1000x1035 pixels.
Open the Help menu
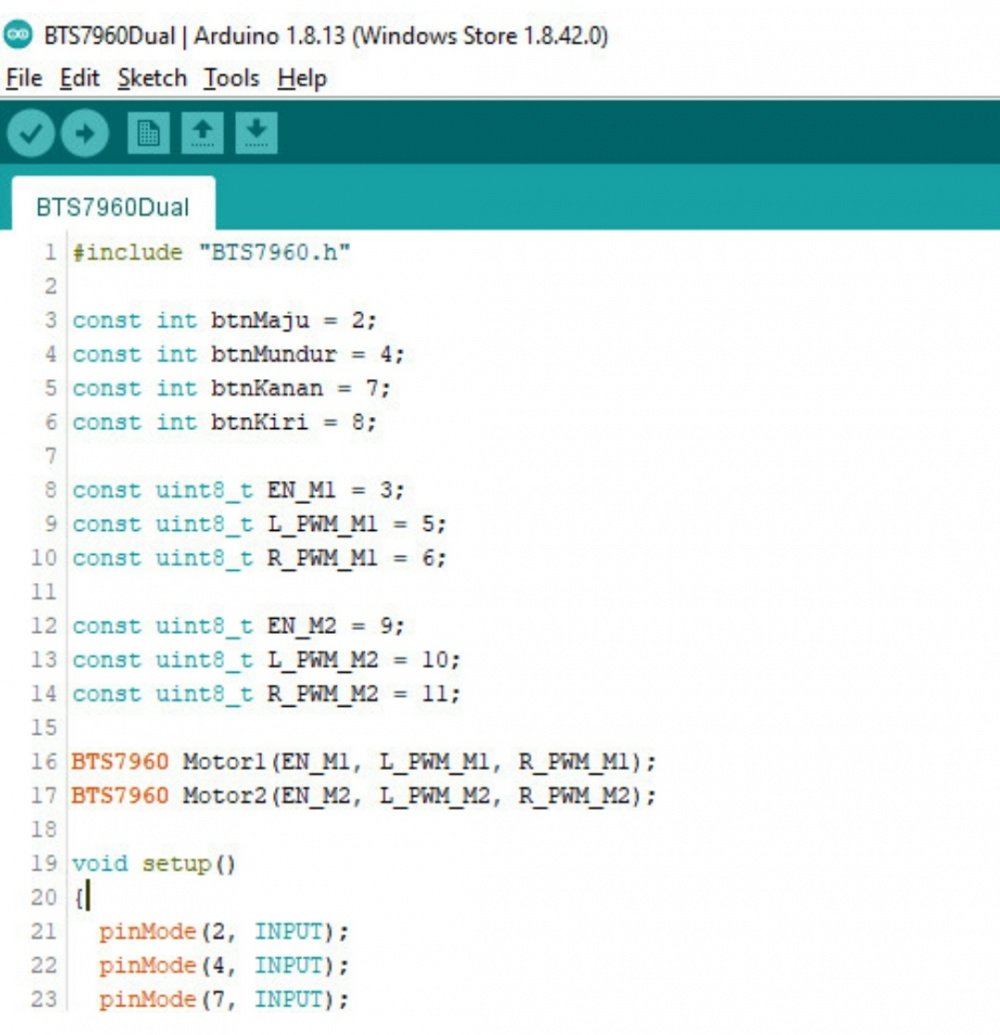(302, 78)
